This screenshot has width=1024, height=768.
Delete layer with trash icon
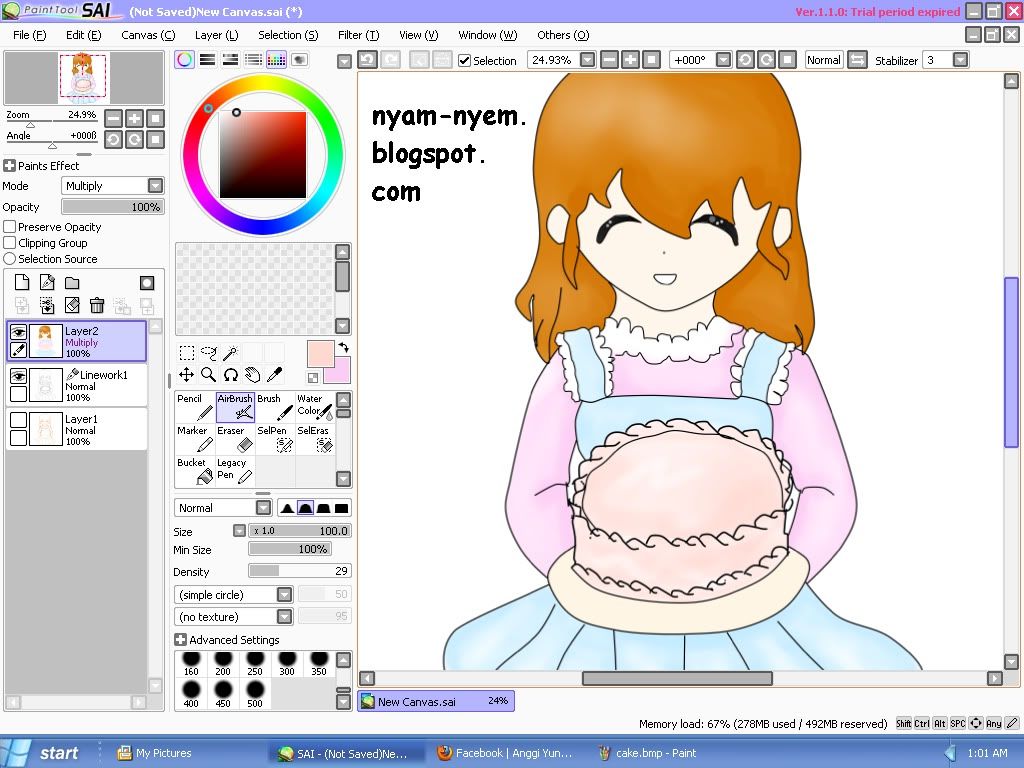[x=97, y=305]
